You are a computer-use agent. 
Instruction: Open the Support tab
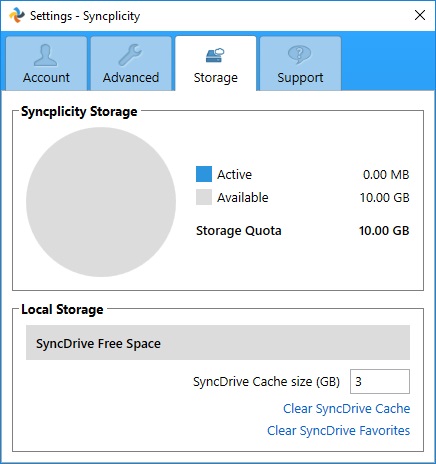coord(300,63)
